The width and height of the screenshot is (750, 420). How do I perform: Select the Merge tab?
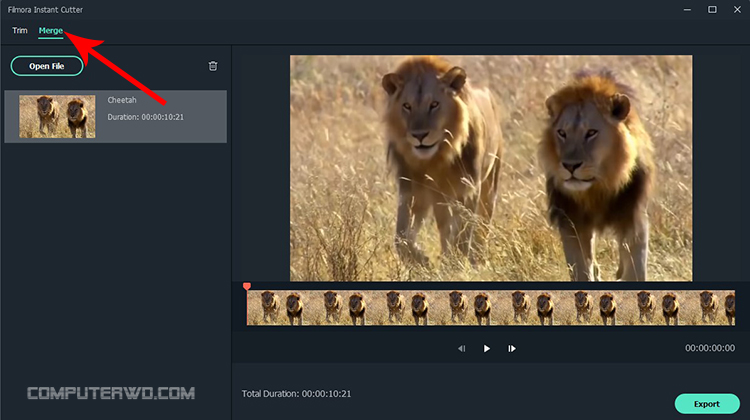coord(51,31)
